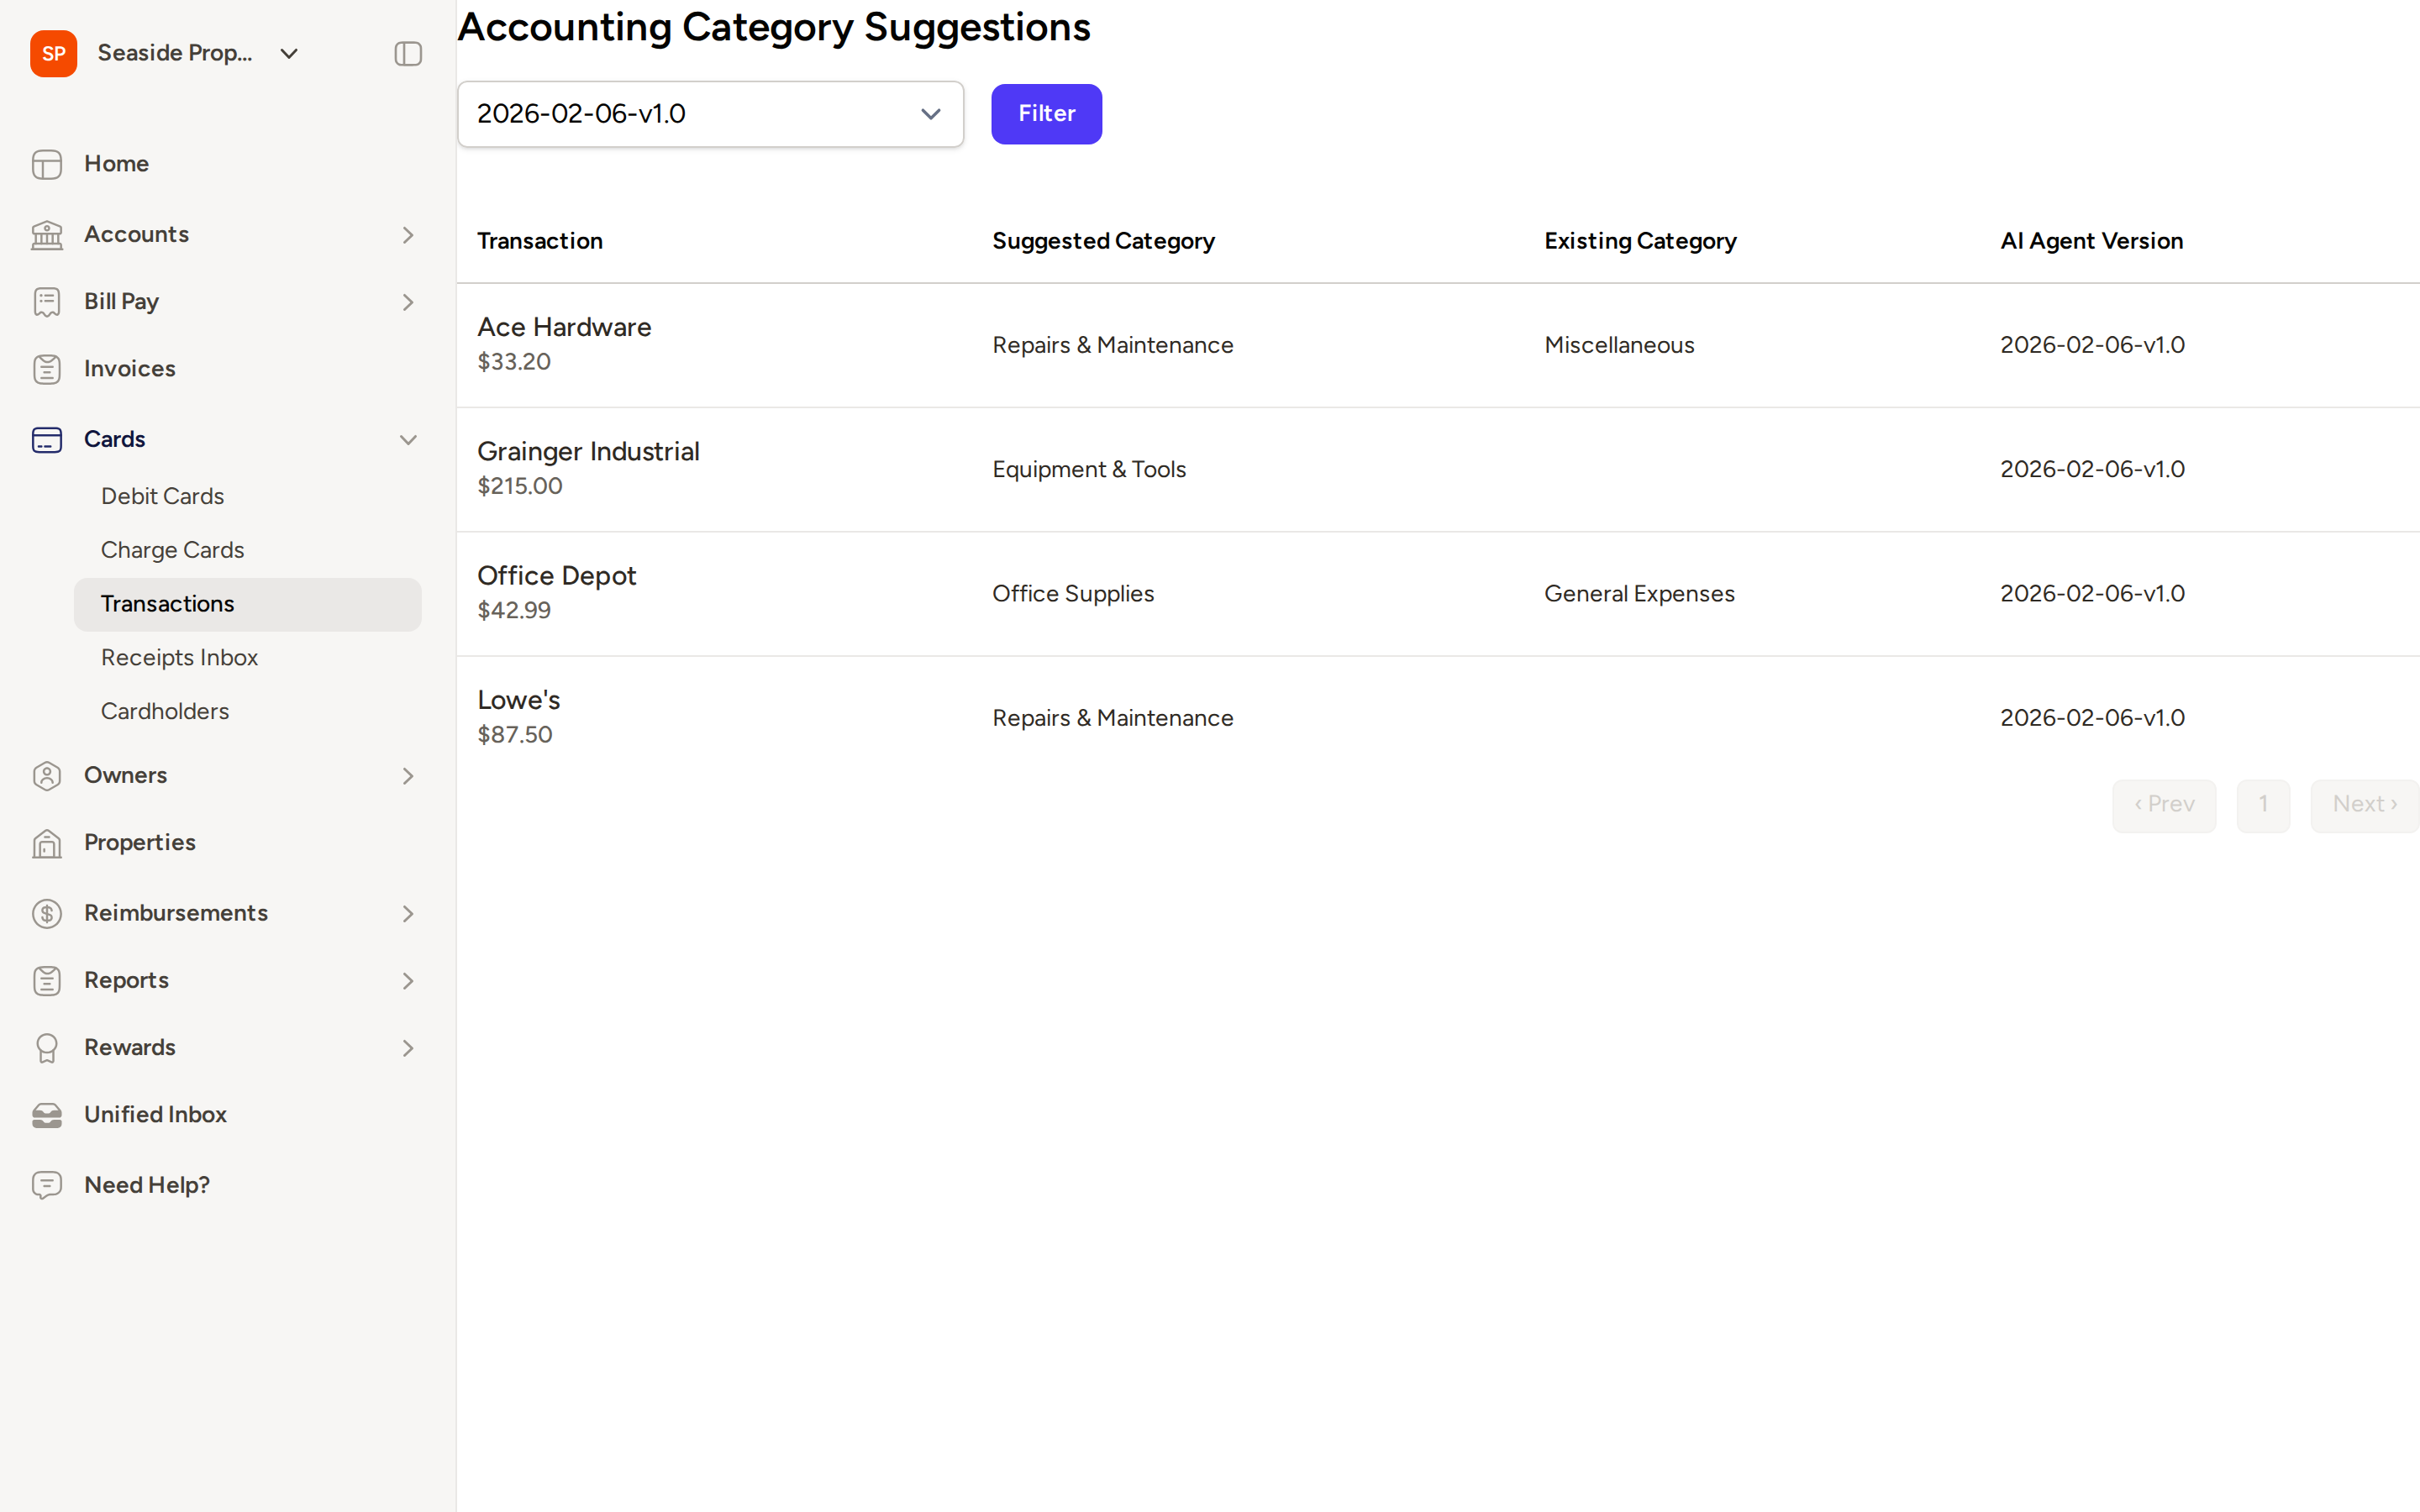Open Receipts Inbox under Cards
2420x1512 pixels.
[x=180, y=658]
